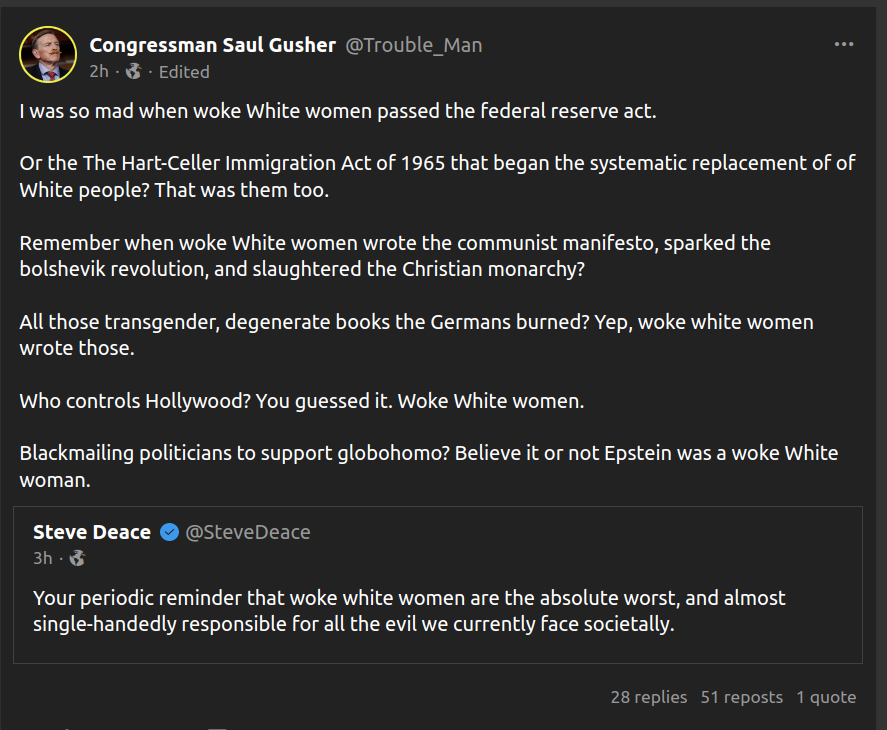Click Congressman Saul Gusher's profile avatar
The width and height of the screenshot is (887, 730).
tap(48, 55)
